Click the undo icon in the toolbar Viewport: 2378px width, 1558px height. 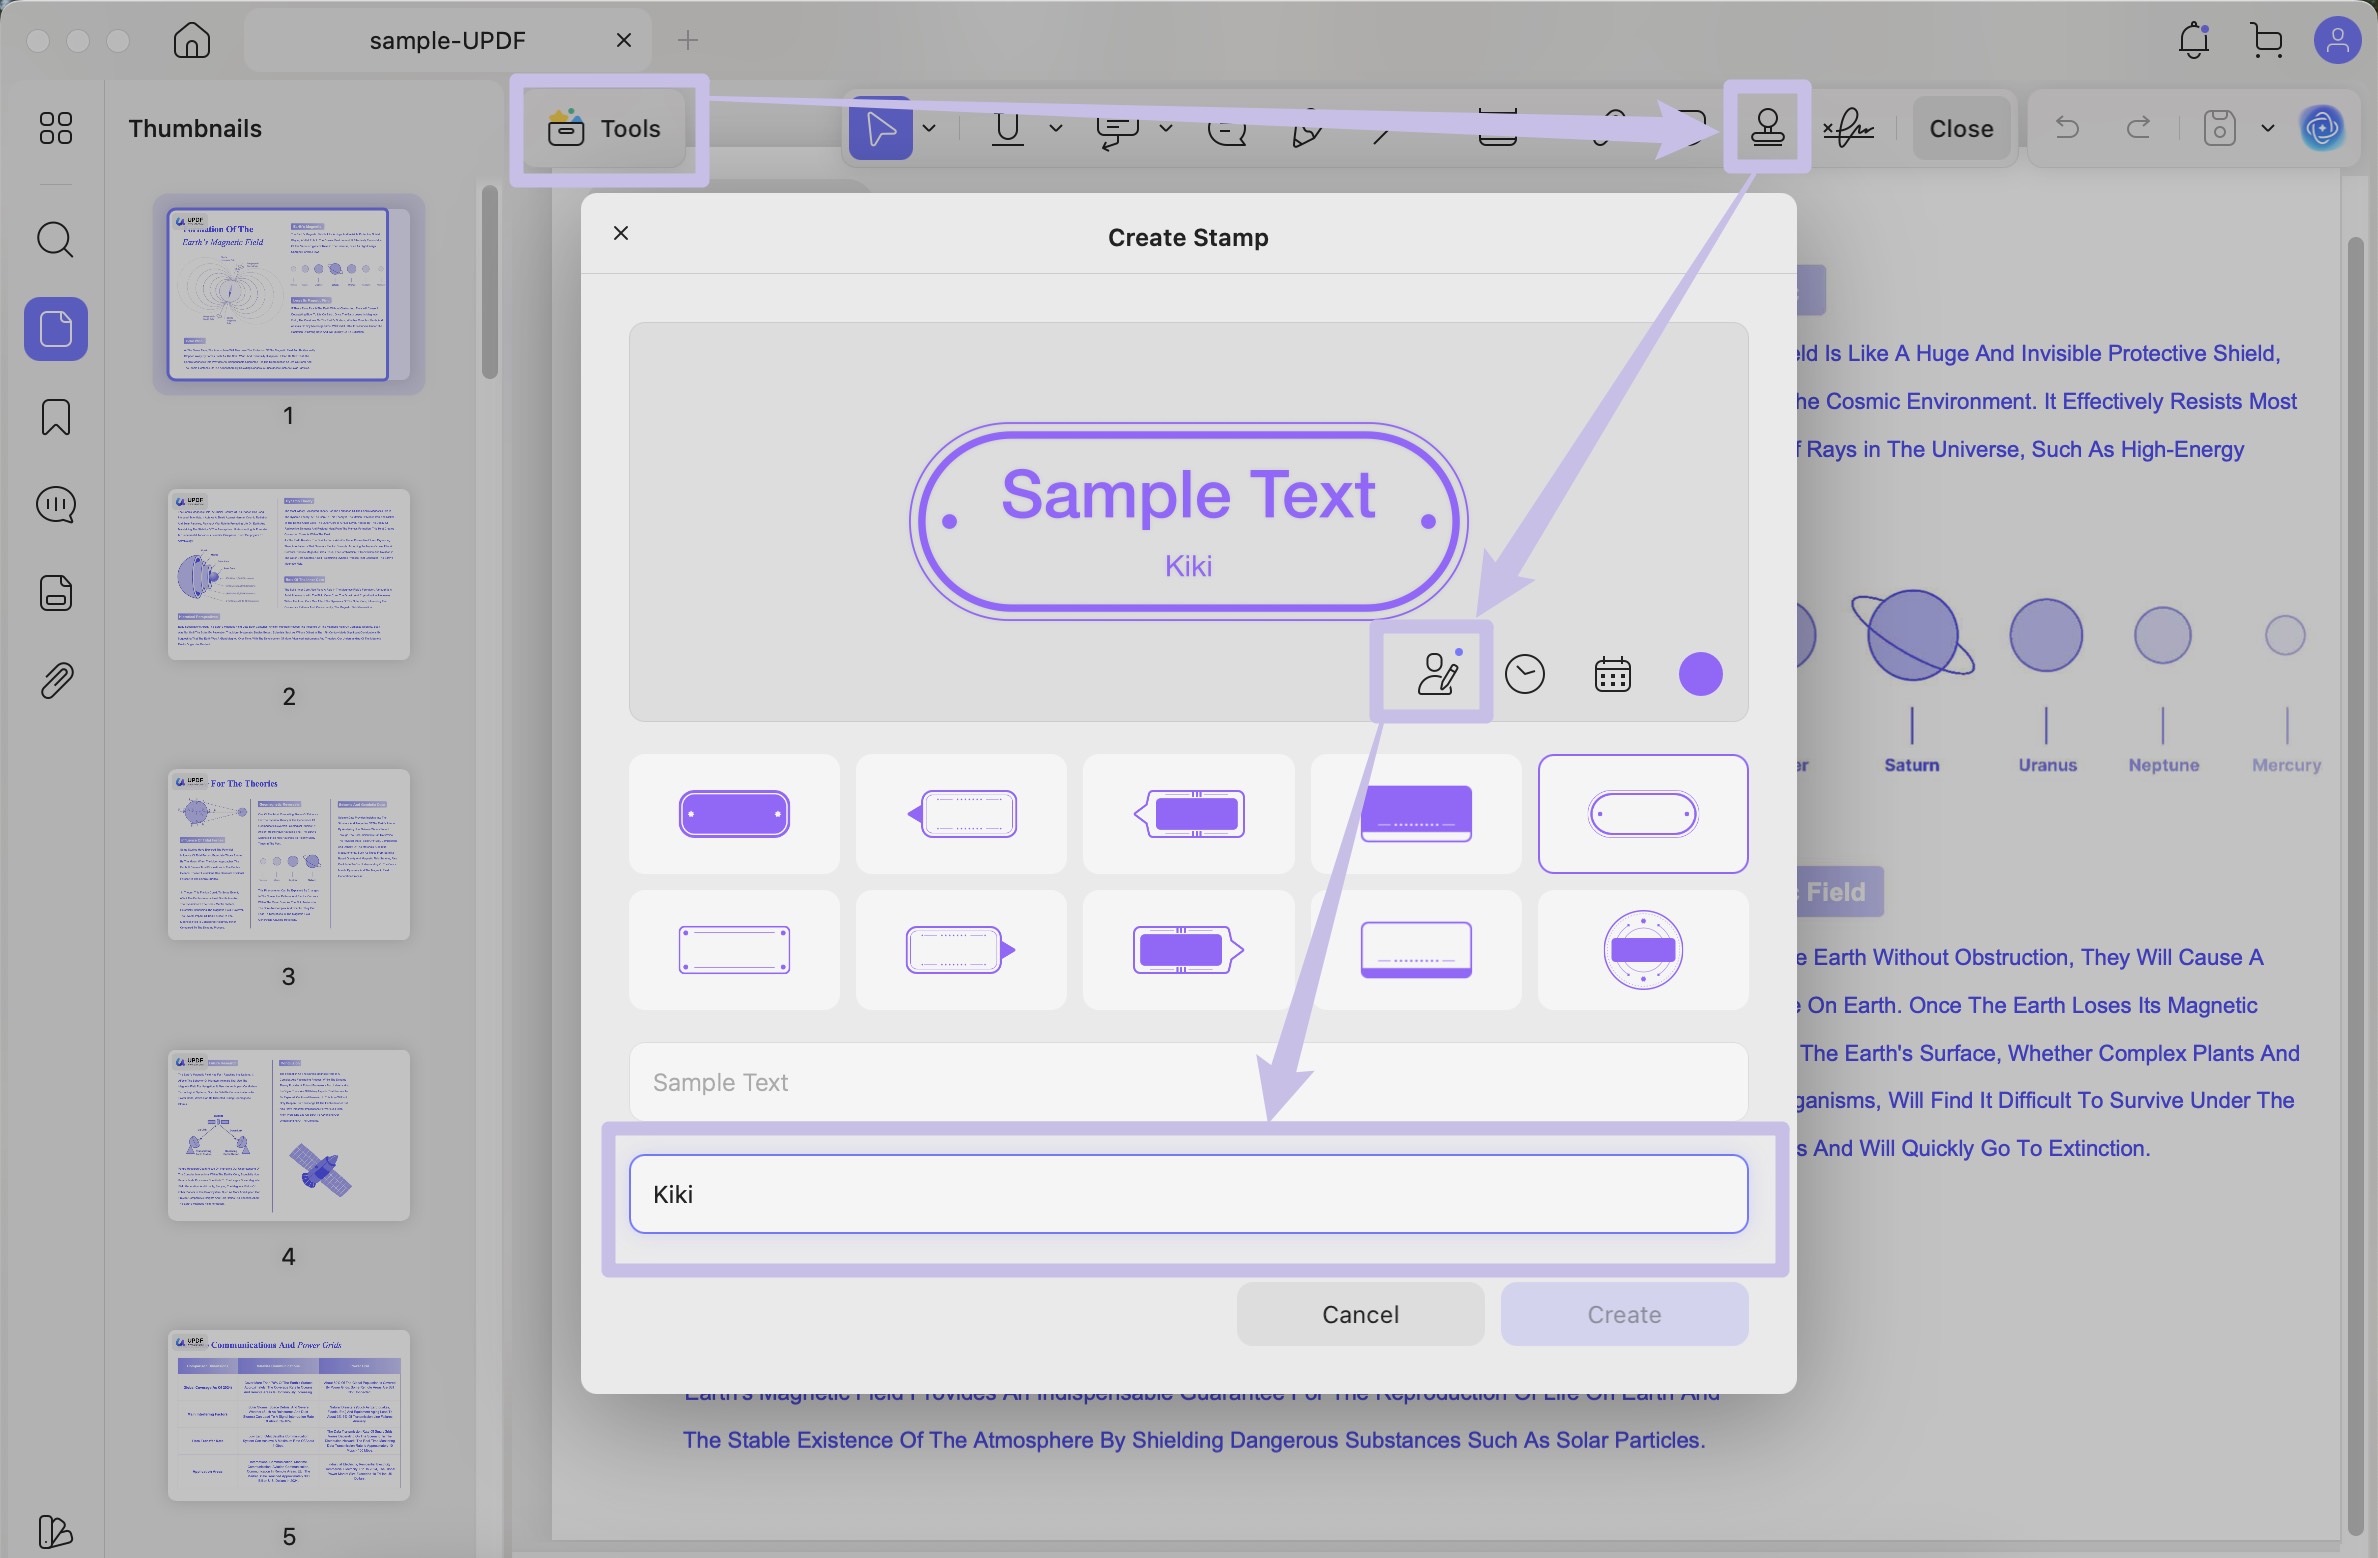tap(2068, 128)
